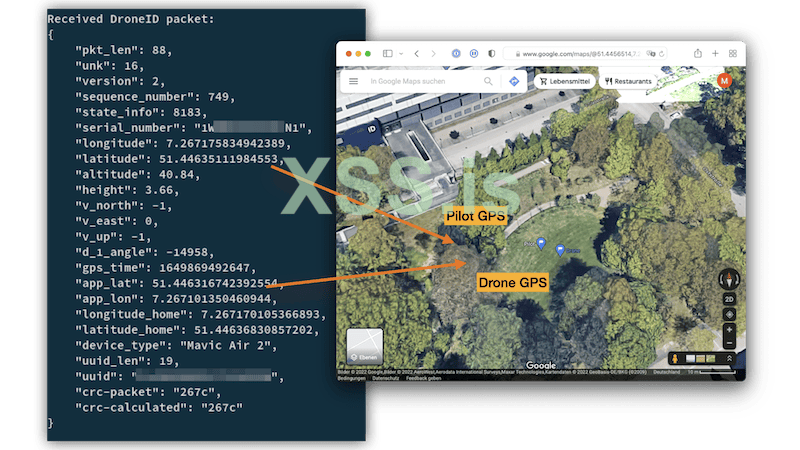Switch the map to 2D view
This screenshot has height=450, width=800.
(x=729, y=299)
